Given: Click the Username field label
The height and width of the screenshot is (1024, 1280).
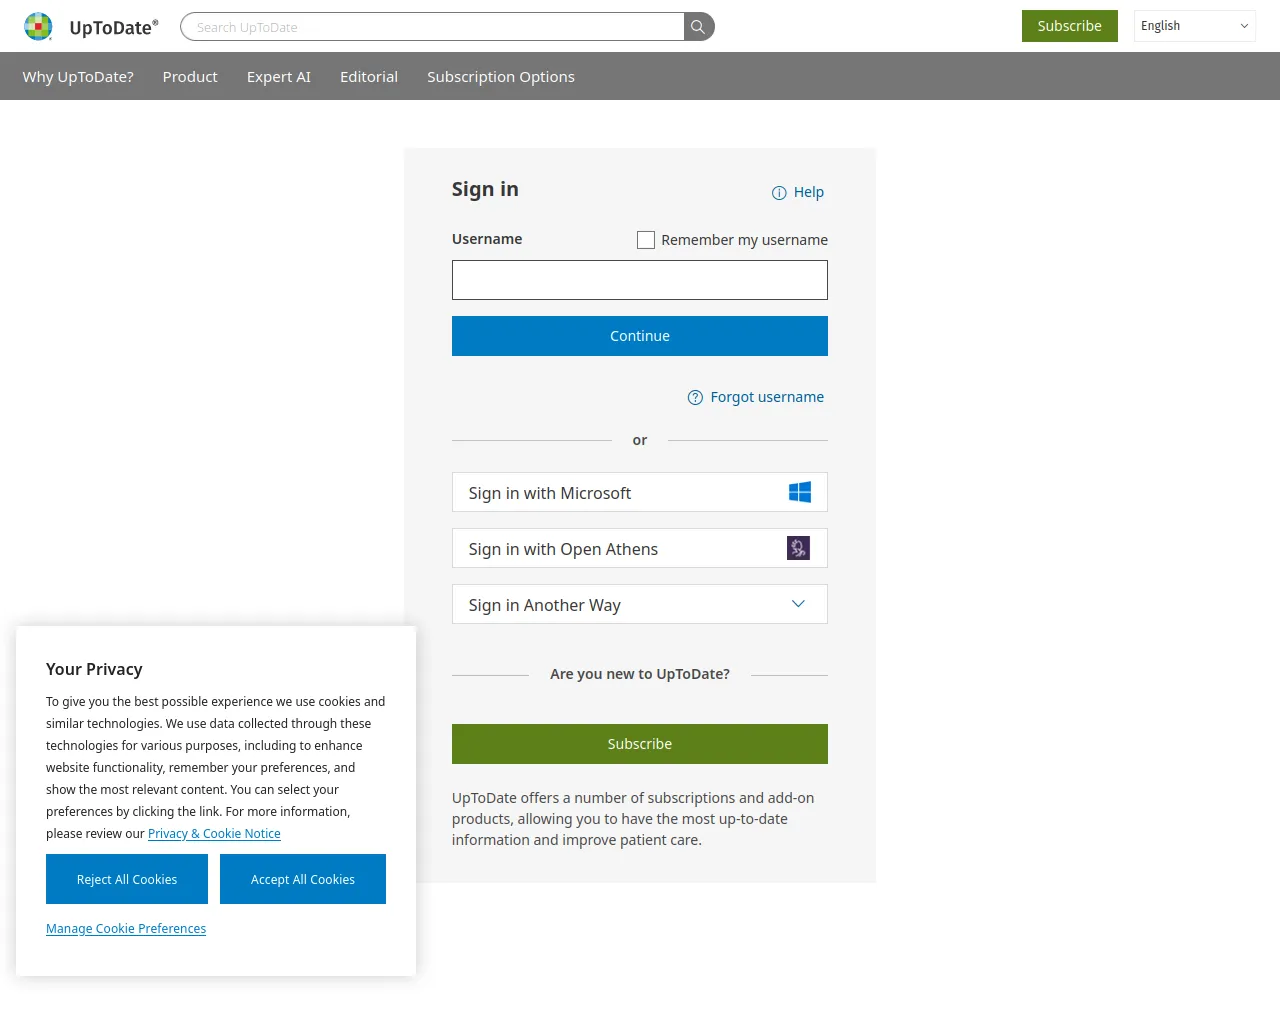Looking at the screenshot, I should [x=487, y=239].
